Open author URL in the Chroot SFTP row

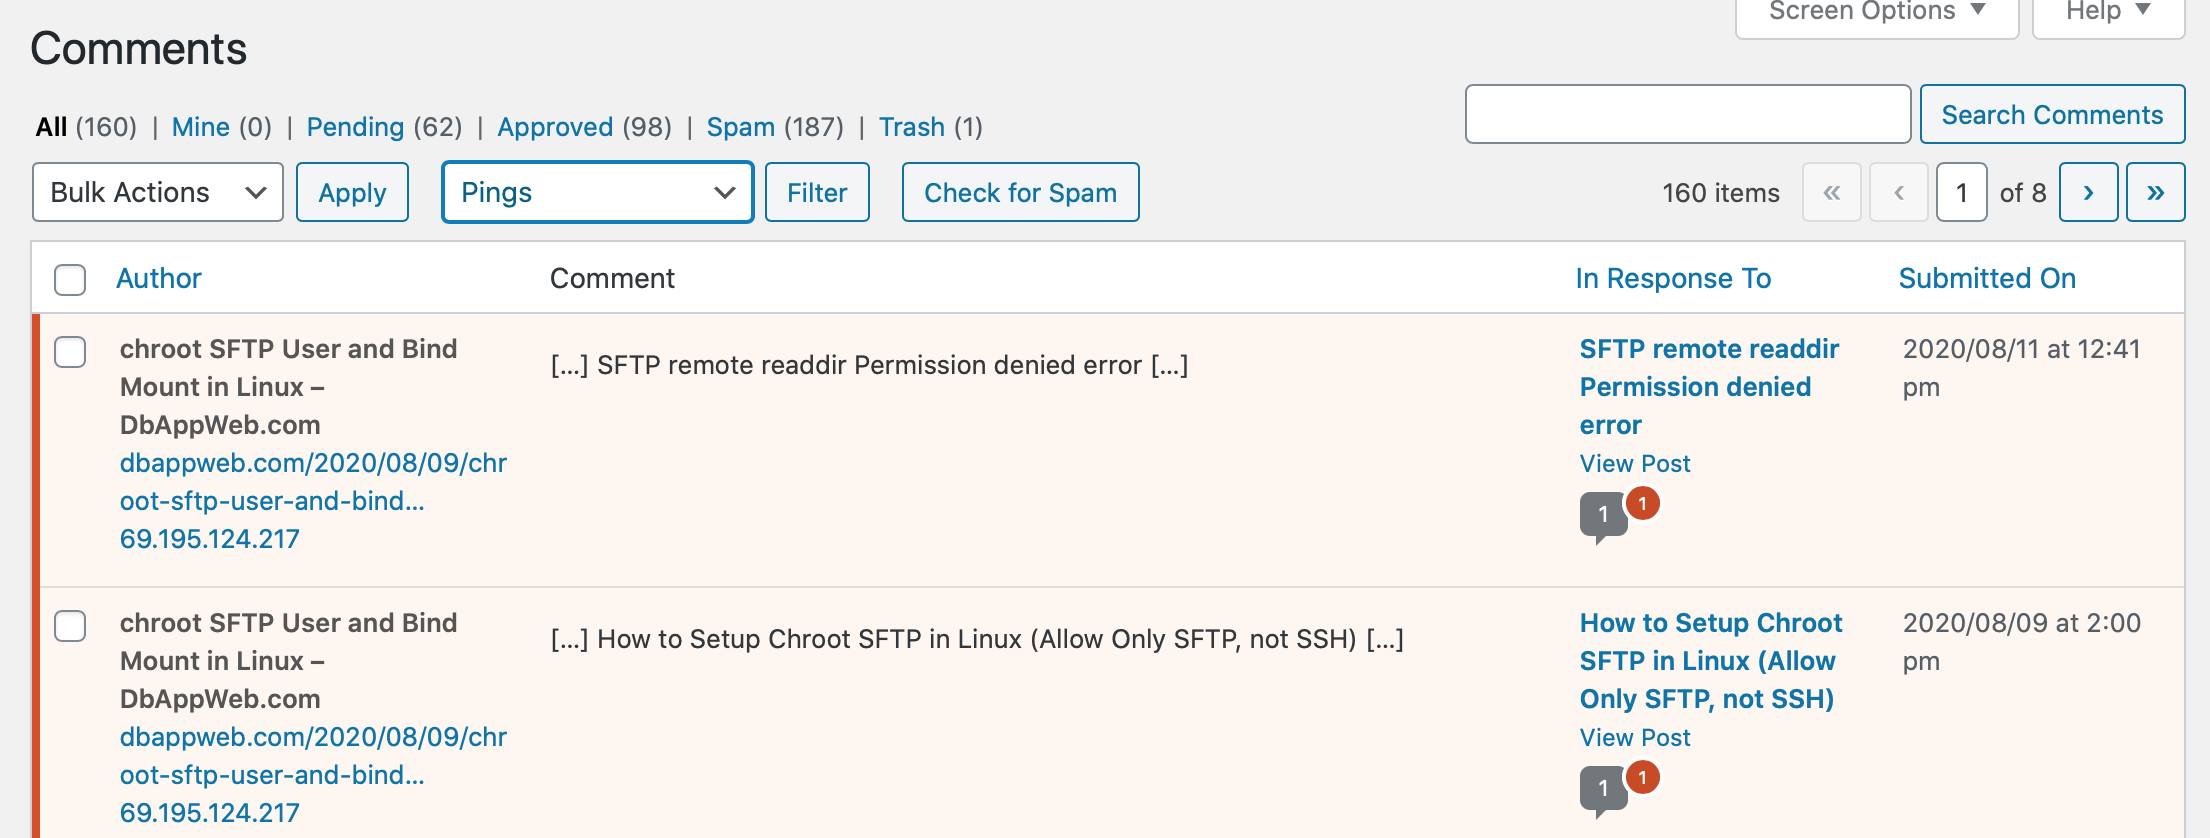(x=313, y=756)
